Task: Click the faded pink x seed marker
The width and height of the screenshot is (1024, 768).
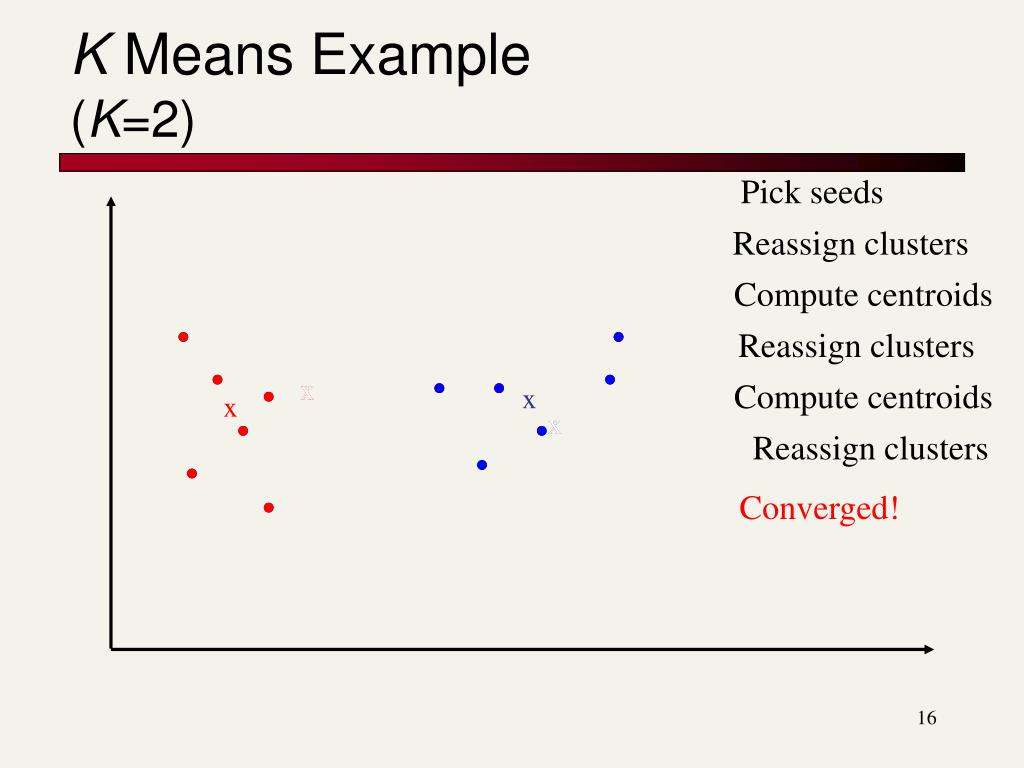Action: [307, 393]
